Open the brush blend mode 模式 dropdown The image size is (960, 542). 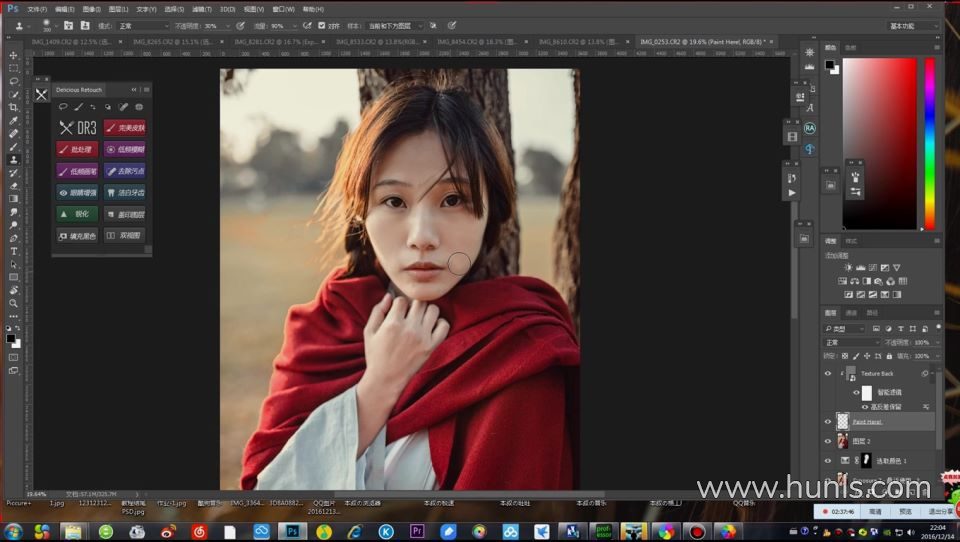[x=142, y=25]
